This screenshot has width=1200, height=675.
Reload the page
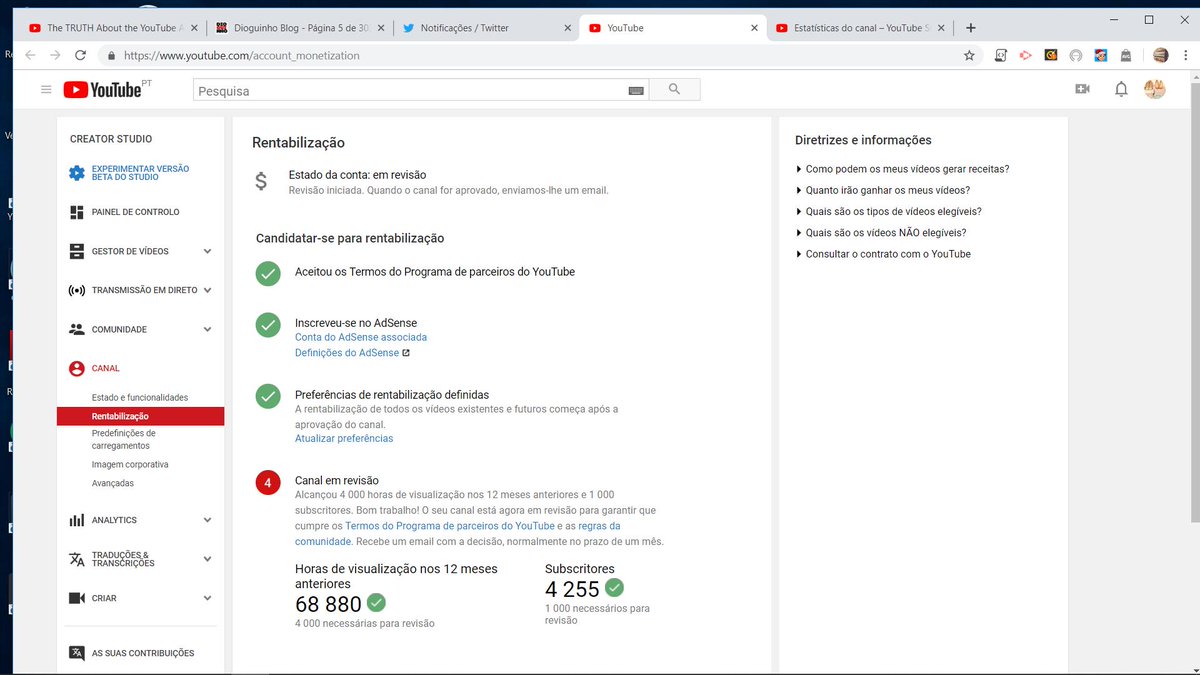[80, 56]
